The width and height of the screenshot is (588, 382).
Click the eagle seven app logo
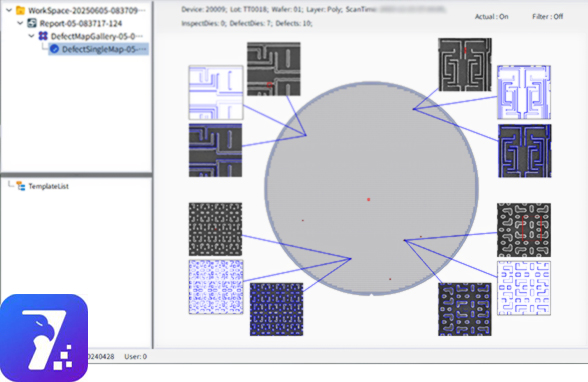click(x=44, y=338)
